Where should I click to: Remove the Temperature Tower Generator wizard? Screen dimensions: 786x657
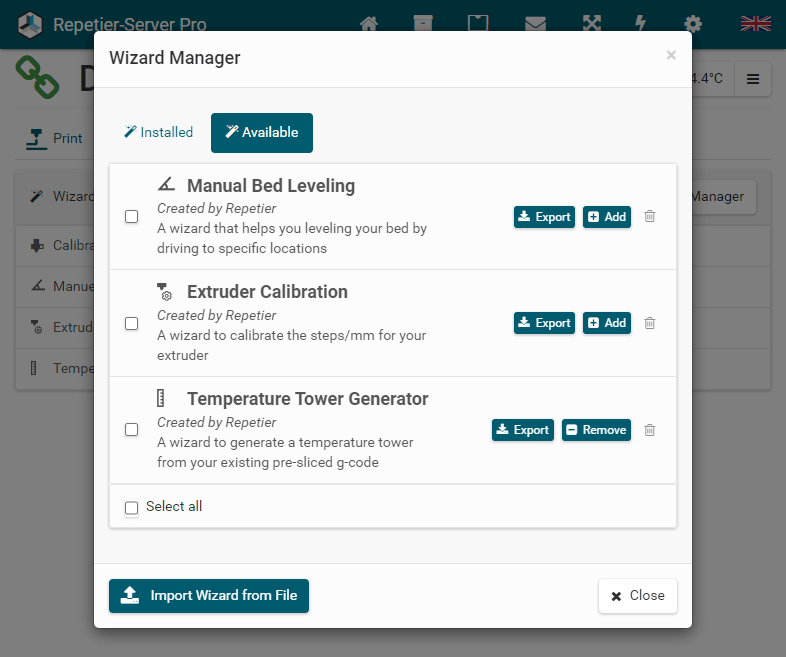tap(597, 430)
